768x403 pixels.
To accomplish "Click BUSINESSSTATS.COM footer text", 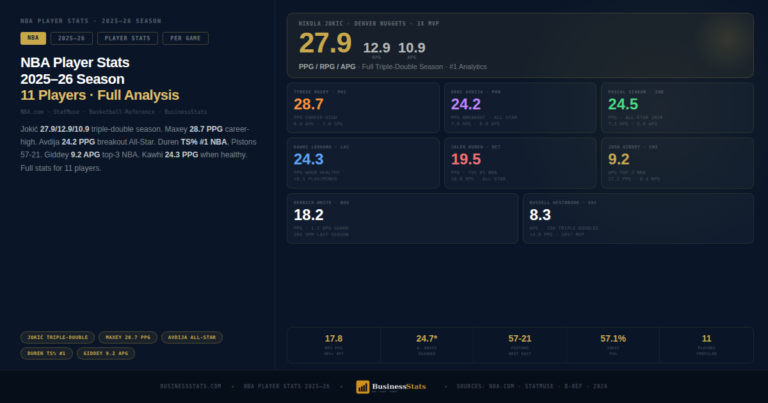I will click(x=191, y=386).
